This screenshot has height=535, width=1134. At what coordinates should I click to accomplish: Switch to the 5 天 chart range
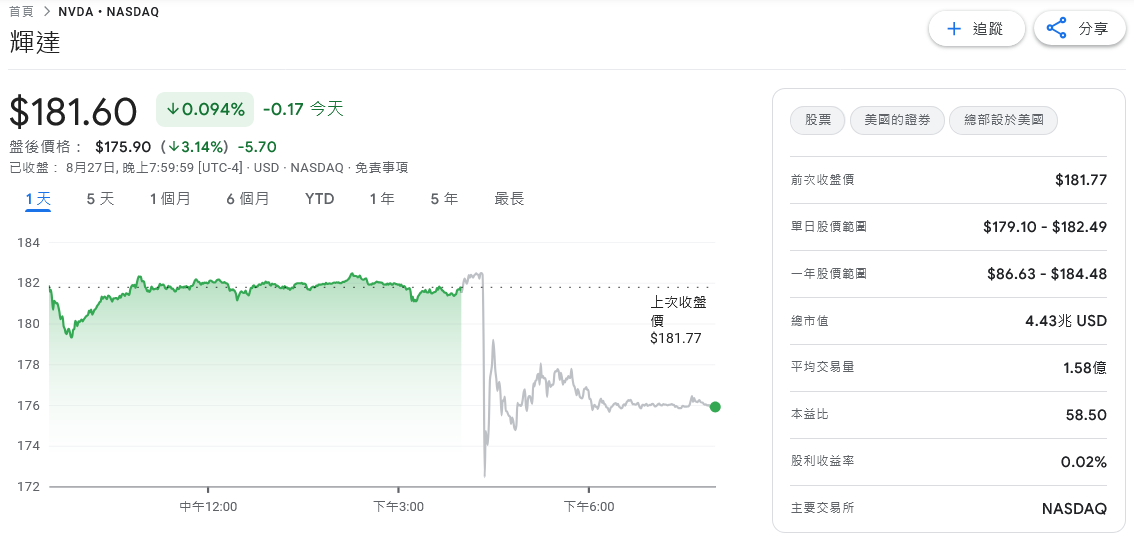tap(100, 199)
